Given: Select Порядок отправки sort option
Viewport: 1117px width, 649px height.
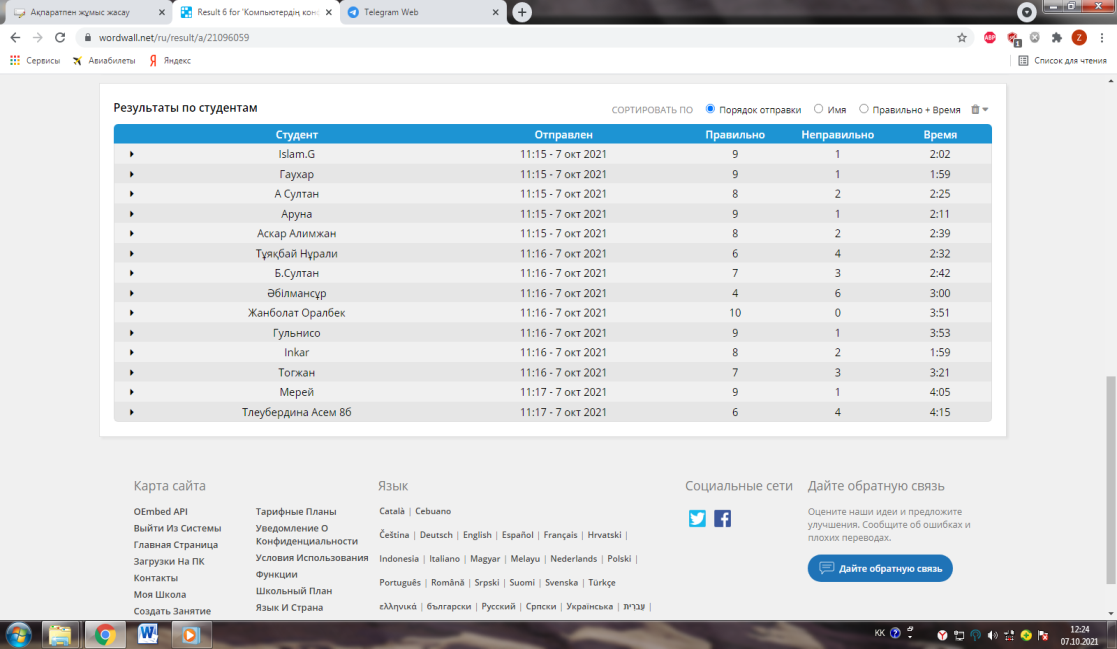Looking at the screenshot, I should (x=710, y=109).
